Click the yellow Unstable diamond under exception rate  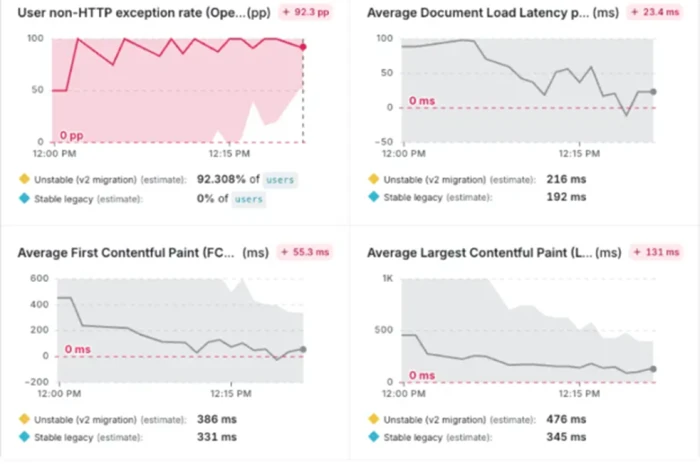click(24, 179)
